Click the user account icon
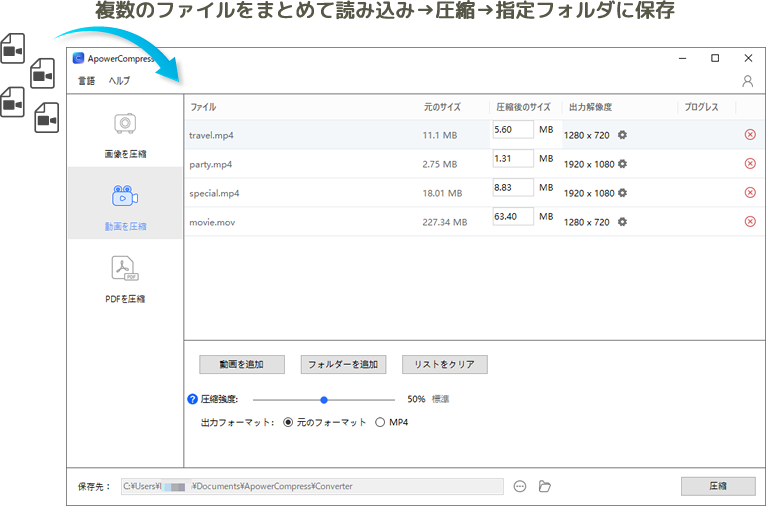The width and height of the screenshot is (766, 506). point(747,81)
